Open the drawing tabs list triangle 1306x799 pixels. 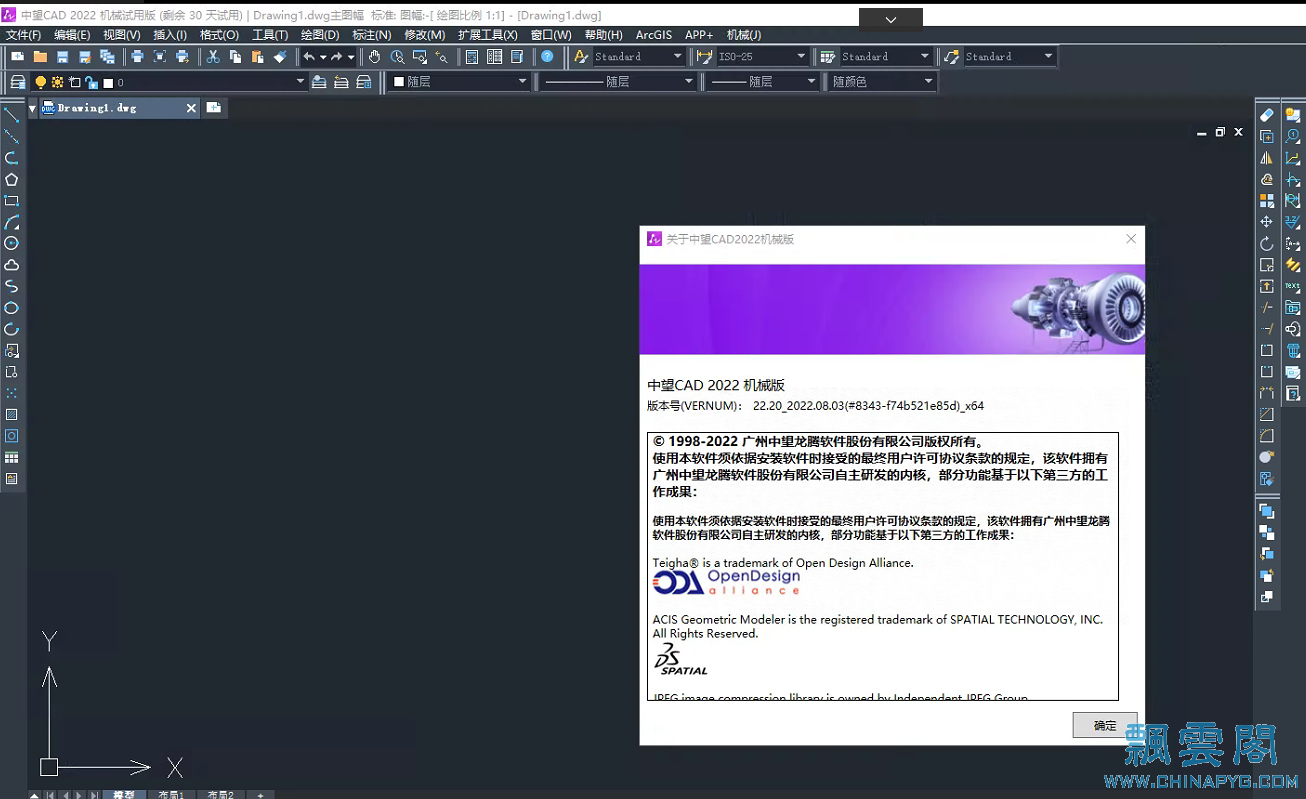pos(33,108)
